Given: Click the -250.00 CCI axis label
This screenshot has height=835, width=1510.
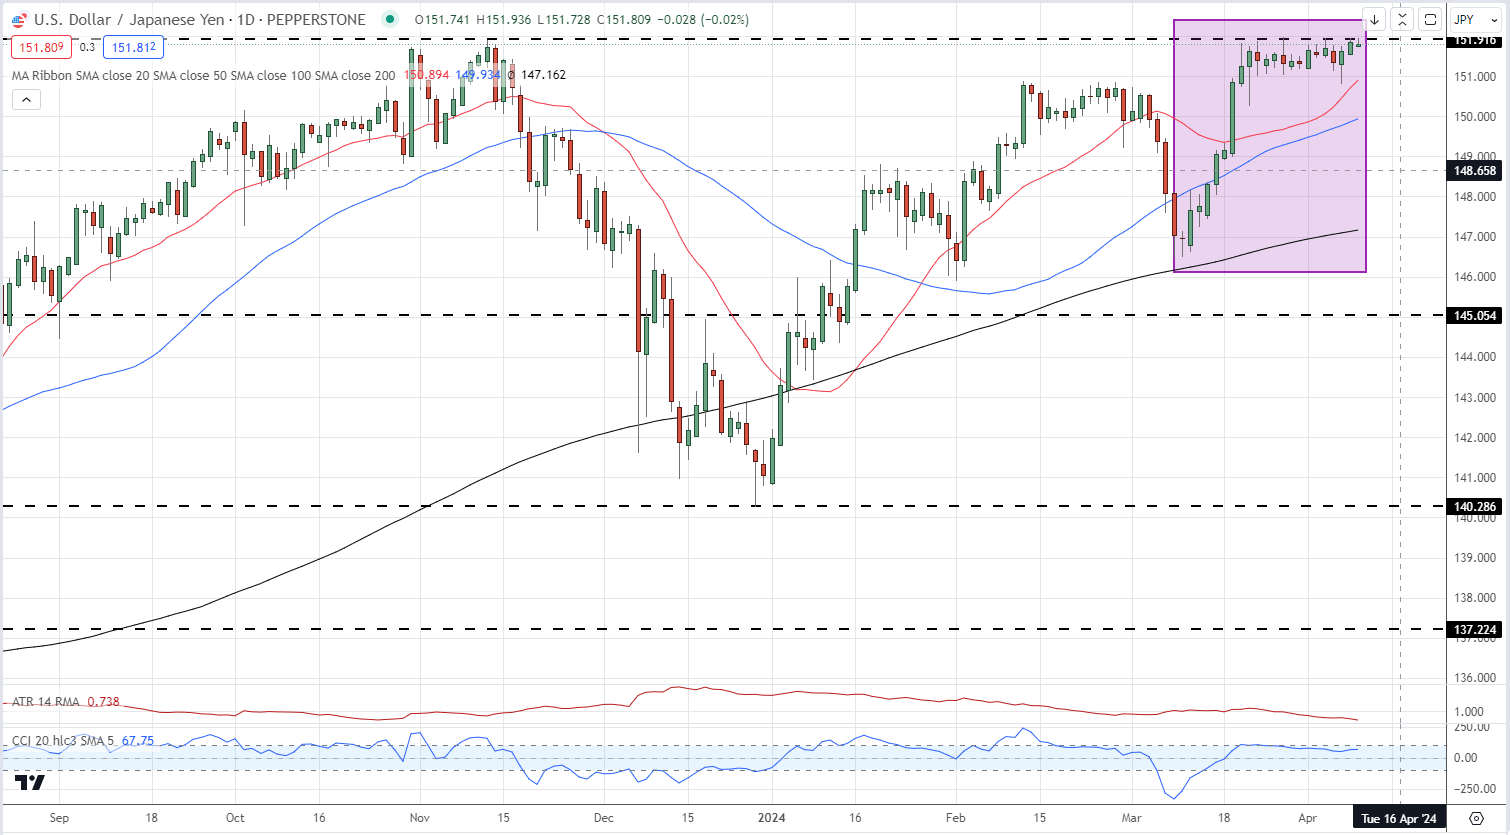Looking at the screenshot, I should click(1476, 789).
